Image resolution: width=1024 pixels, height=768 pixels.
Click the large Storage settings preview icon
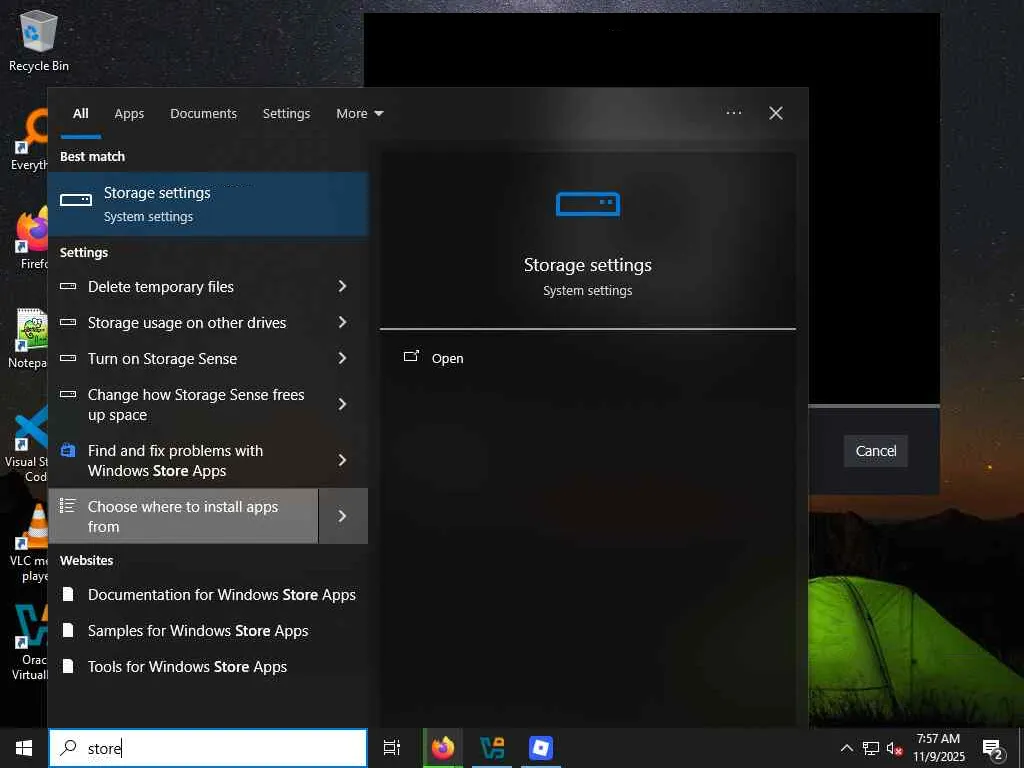click(x=587, y=204)
